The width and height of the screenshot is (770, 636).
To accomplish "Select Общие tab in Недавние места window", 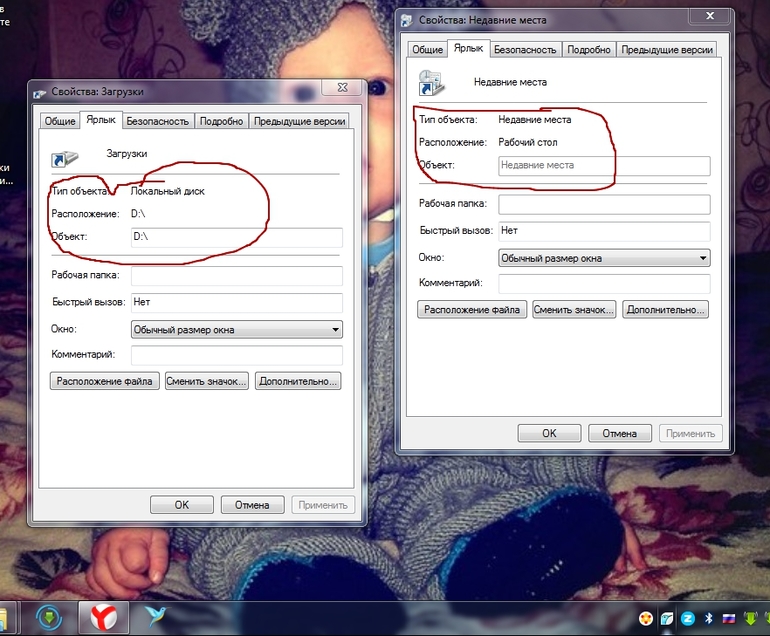I will [x=427, y=50].
